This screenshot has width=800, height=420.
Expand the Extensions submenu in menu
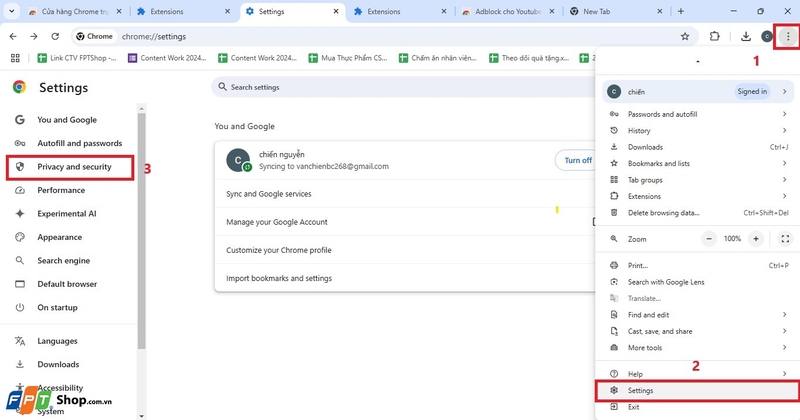(697, 196)
